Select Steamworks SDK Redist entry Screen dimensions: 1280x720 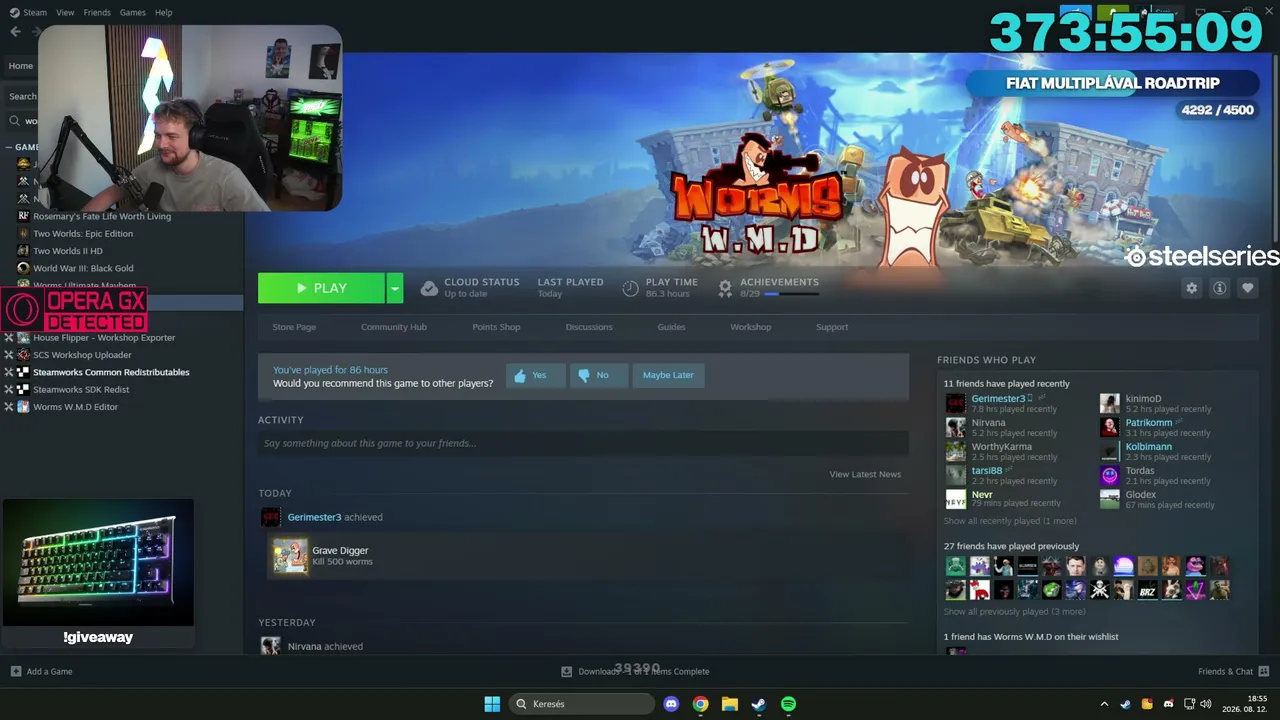(x=81, y=389)
